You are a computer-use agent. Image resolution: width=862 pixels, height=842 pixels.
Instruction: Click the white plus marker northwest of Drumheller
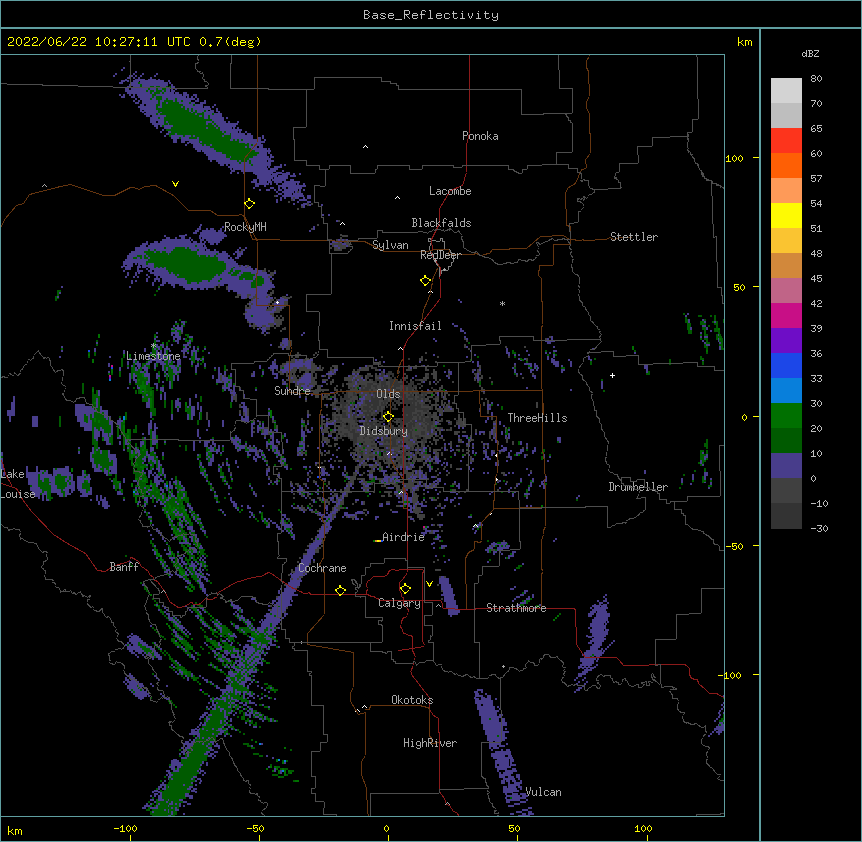612,375
